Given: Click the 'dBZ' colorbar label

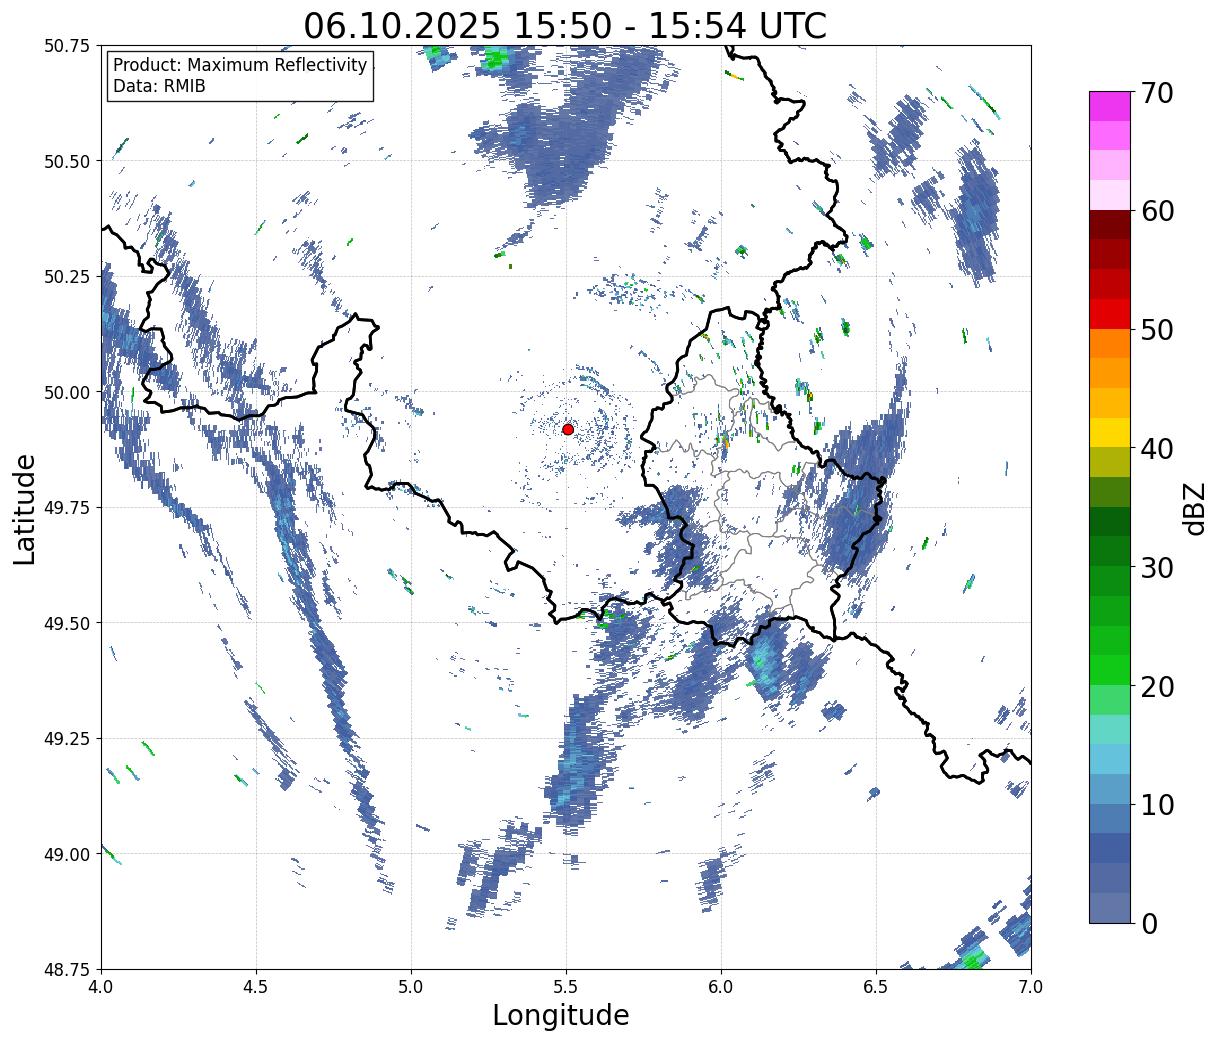Looking at the screenshot, I should pos(1193,508).
